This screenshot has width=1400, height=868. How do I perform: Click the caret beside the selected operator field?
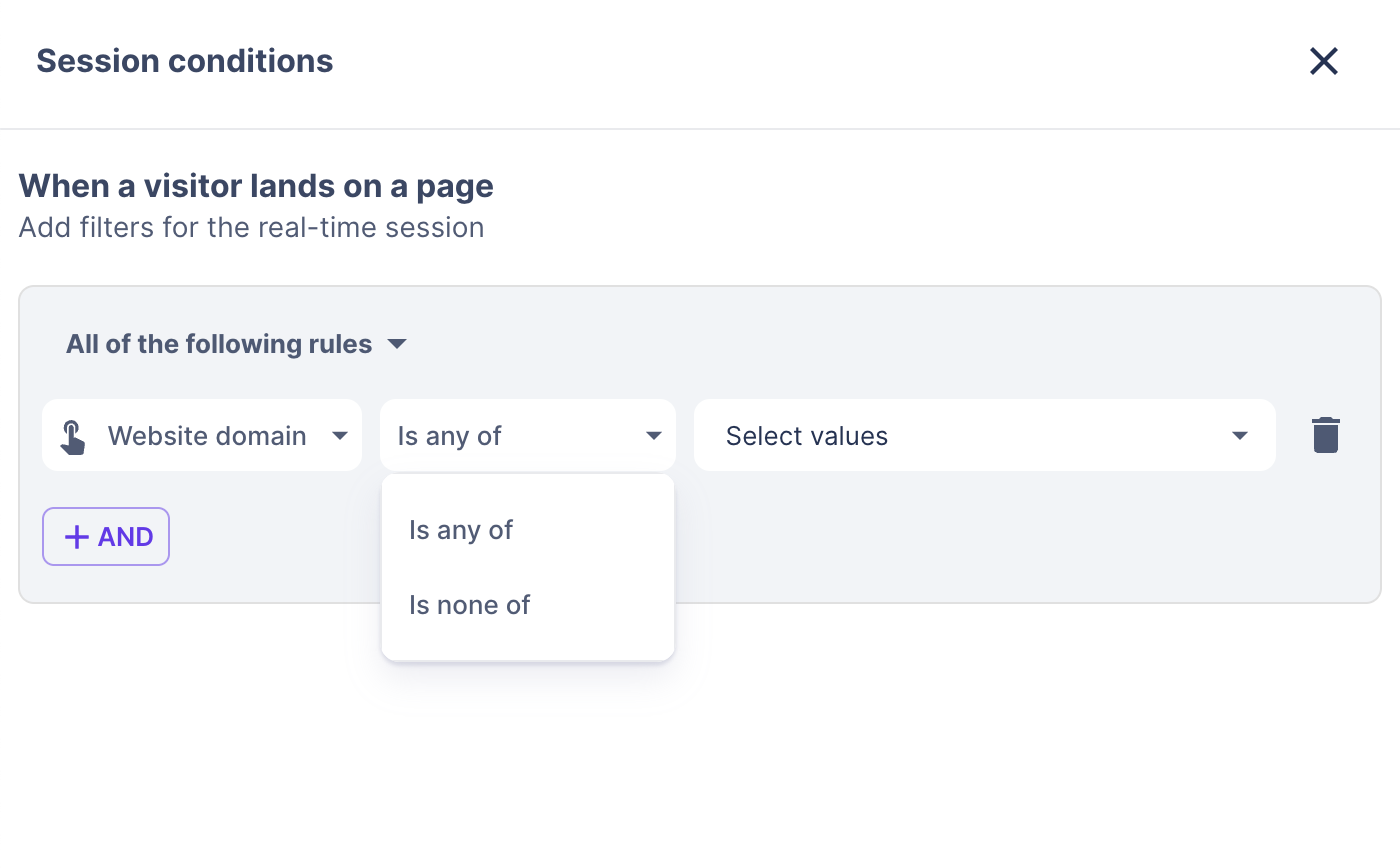(654, 436)
